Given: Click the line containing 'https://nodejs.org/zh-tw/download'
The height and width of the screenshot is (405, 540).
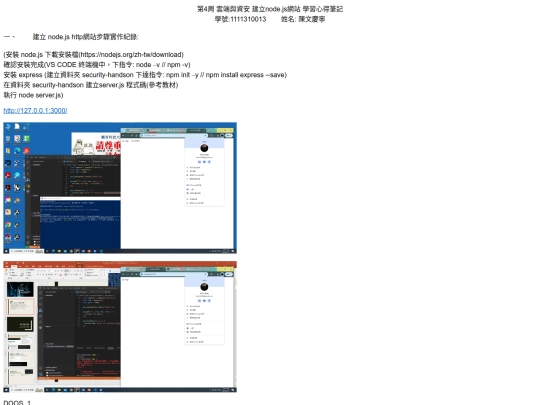Looking at the screenshot, I should pyautogui.click(x=93, y=55).
